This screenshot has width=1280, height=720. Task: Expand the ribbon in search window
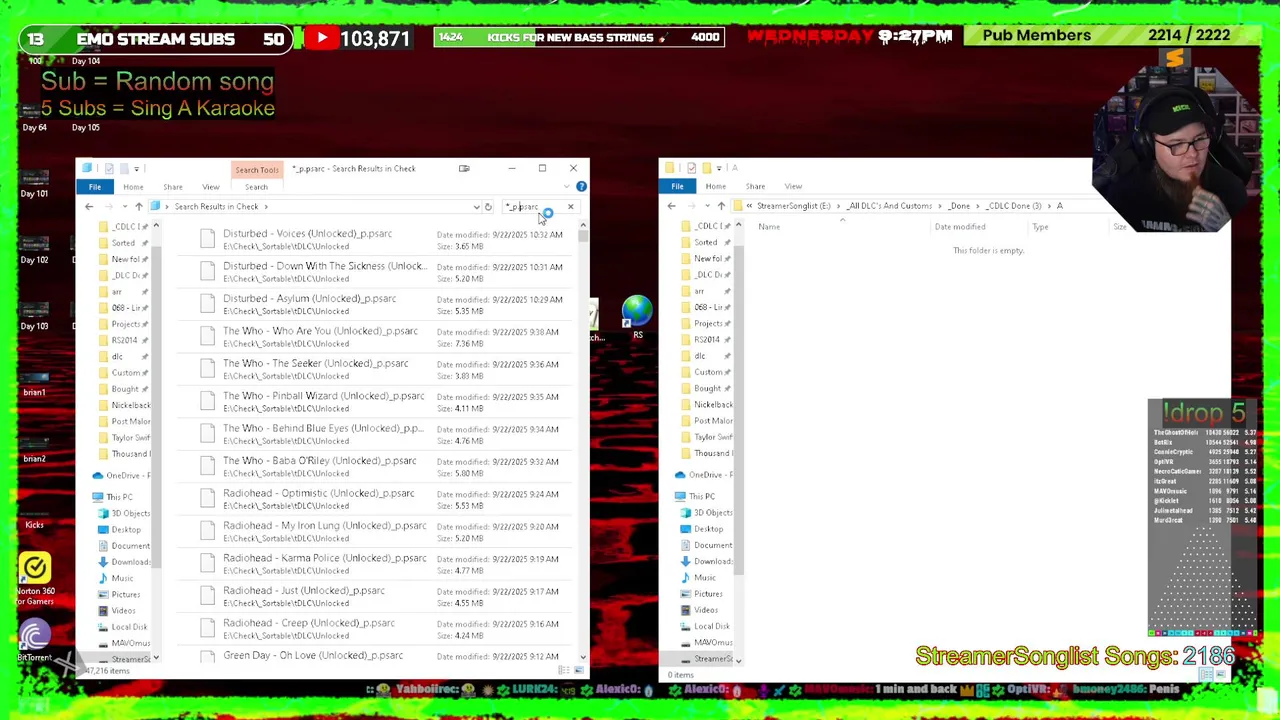click(567, 186)
